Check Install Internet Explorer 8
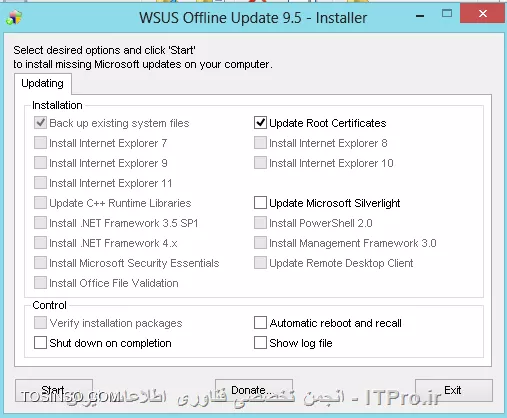 coord(260,143)
